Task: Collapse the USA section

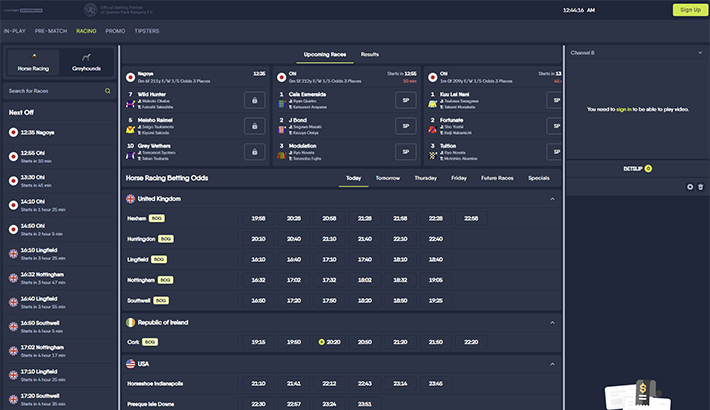Action: [x=552, y=364]
